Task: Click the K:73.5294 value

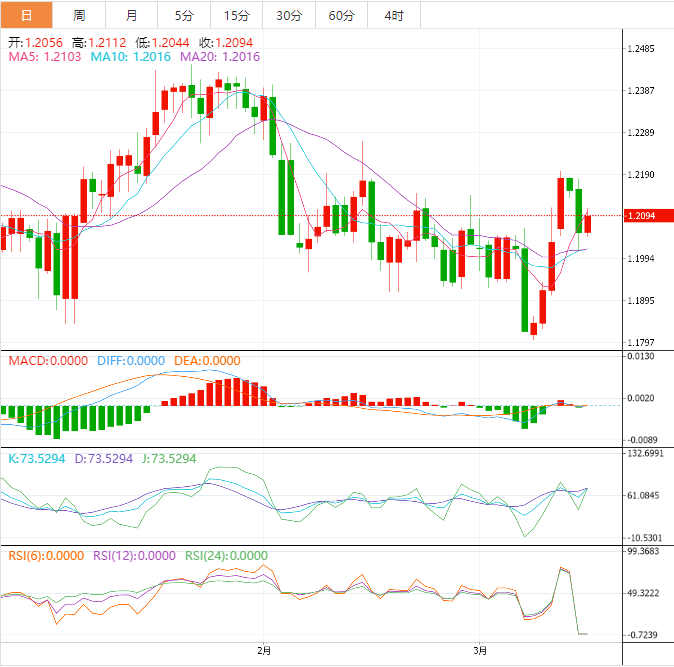Action: [37, 459]
